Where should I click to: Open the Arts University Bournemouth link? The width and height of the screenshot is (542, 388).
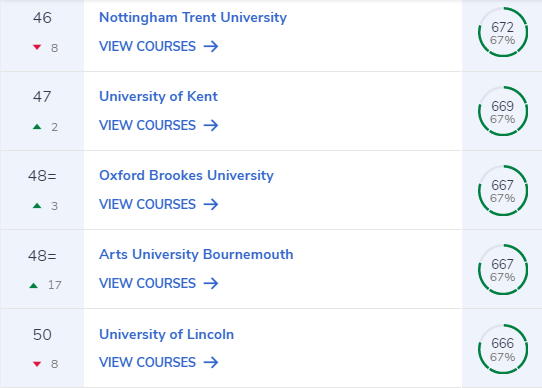pyautogui.click(x=196, y=254)
